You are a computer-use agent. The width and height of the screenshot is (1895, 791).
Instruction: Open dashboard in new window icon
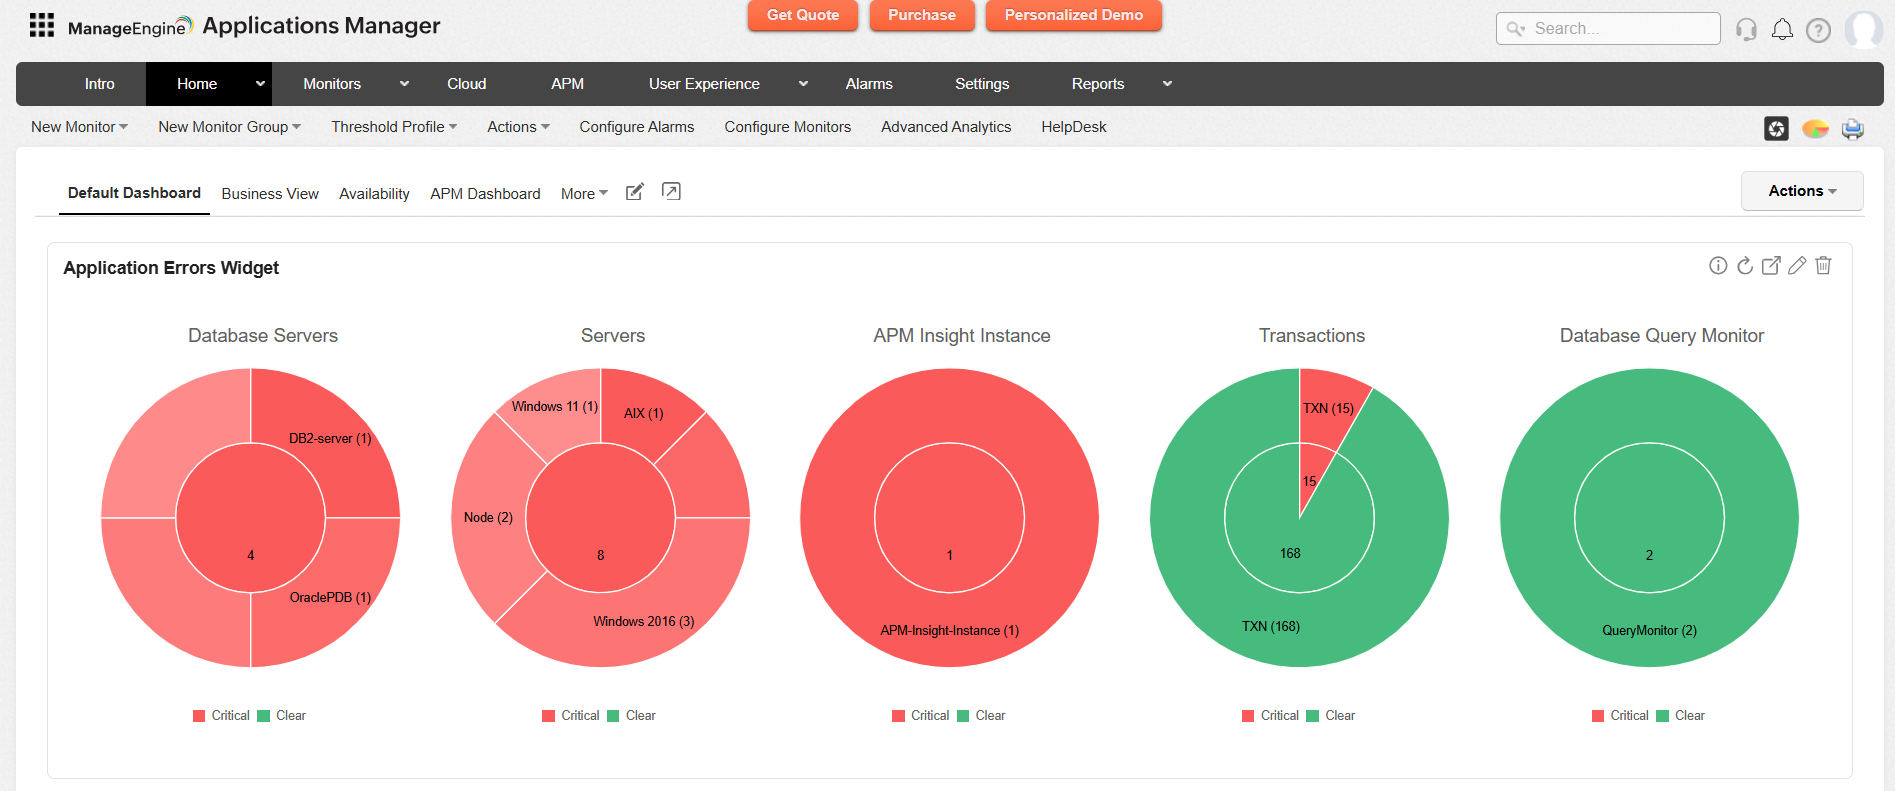click(672, 191)
